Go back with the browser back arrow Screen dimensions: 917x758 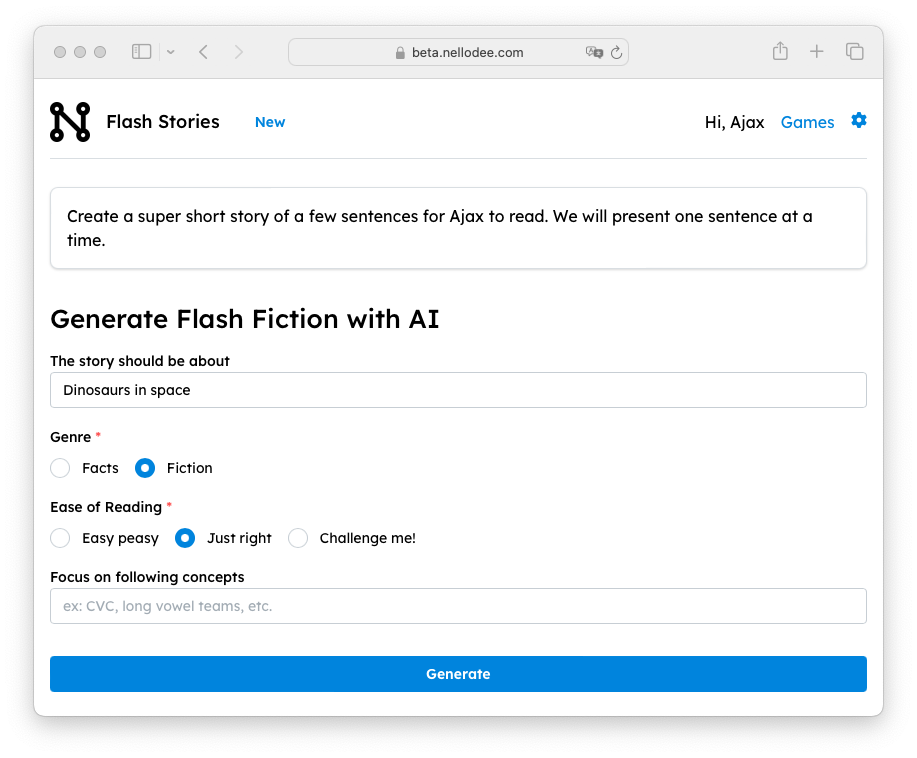click(x=203, y=52)
